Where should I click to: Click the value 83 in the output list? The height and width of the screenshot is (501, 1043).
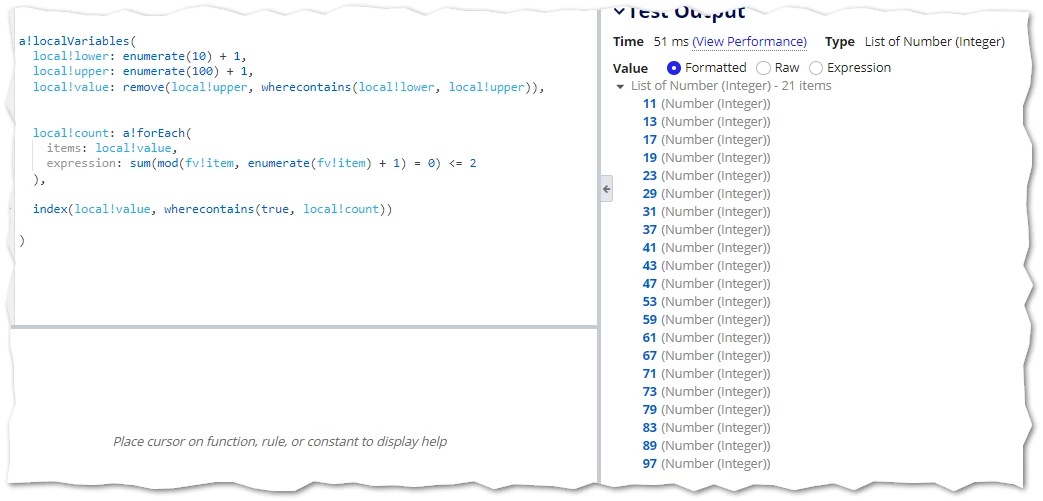click(x=649, y=427)
